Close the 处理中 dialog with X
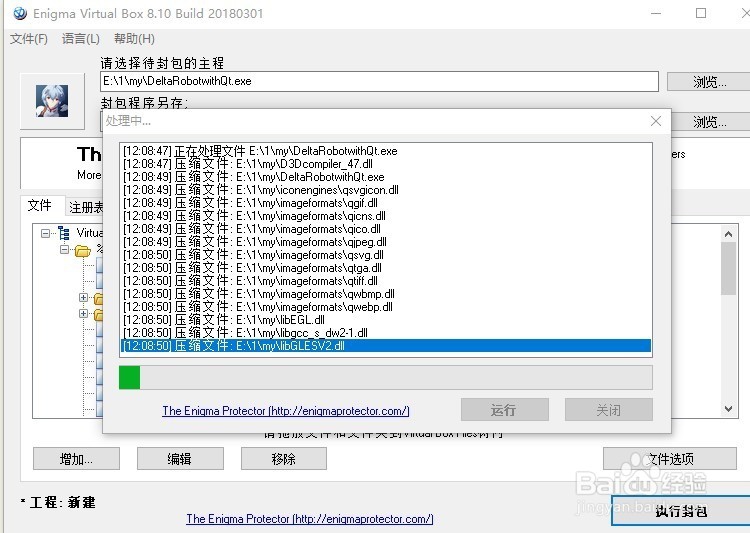 656,121
